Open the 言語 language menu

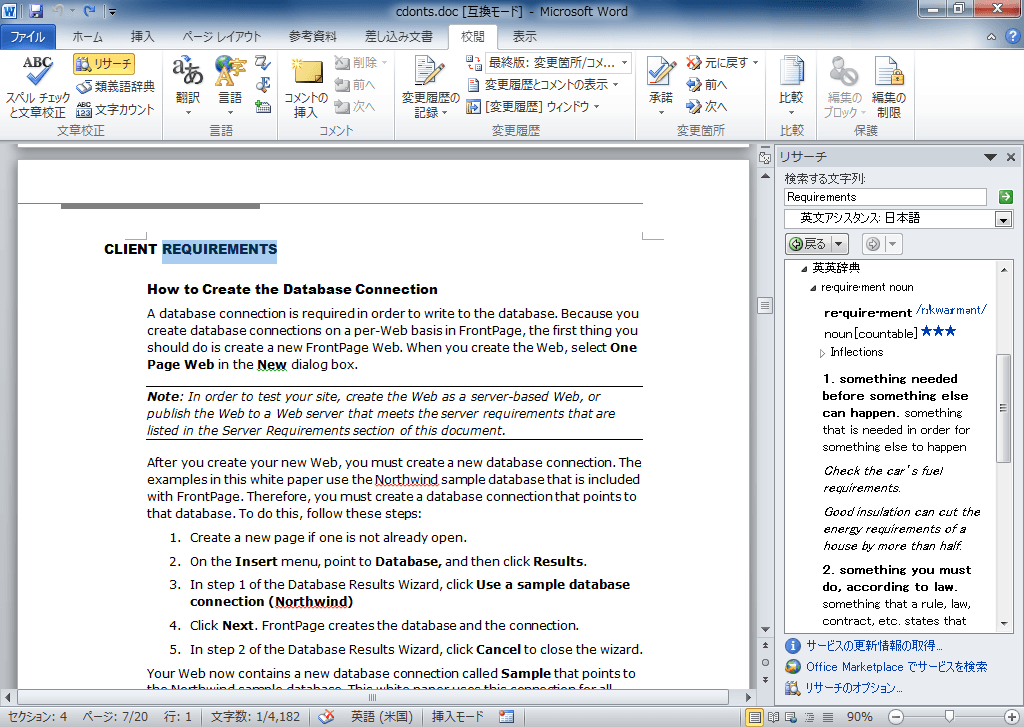[229, 88]
